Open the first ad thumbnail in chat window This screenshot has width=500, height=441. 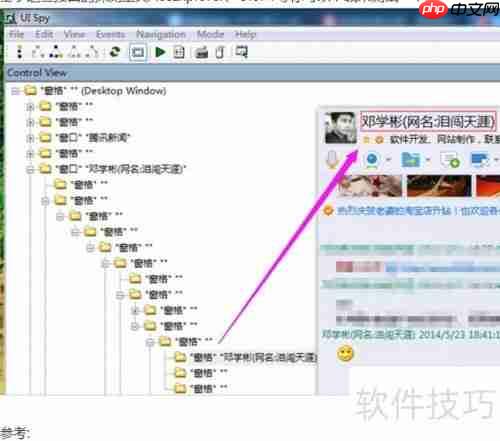click(x=370, y=186)
